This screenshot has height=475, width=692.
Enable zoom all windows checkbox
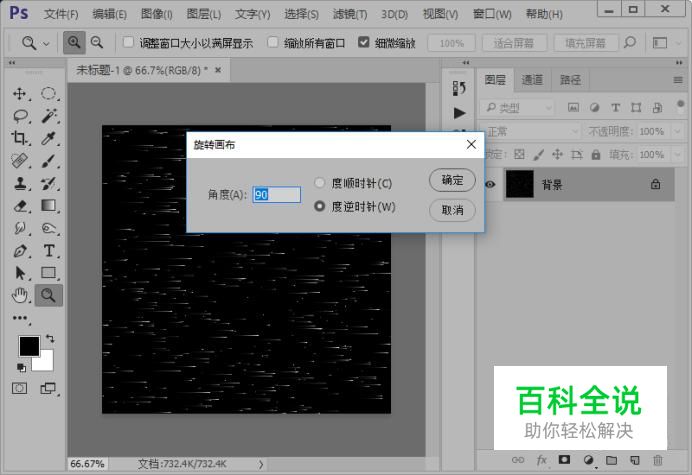[273, 42]
